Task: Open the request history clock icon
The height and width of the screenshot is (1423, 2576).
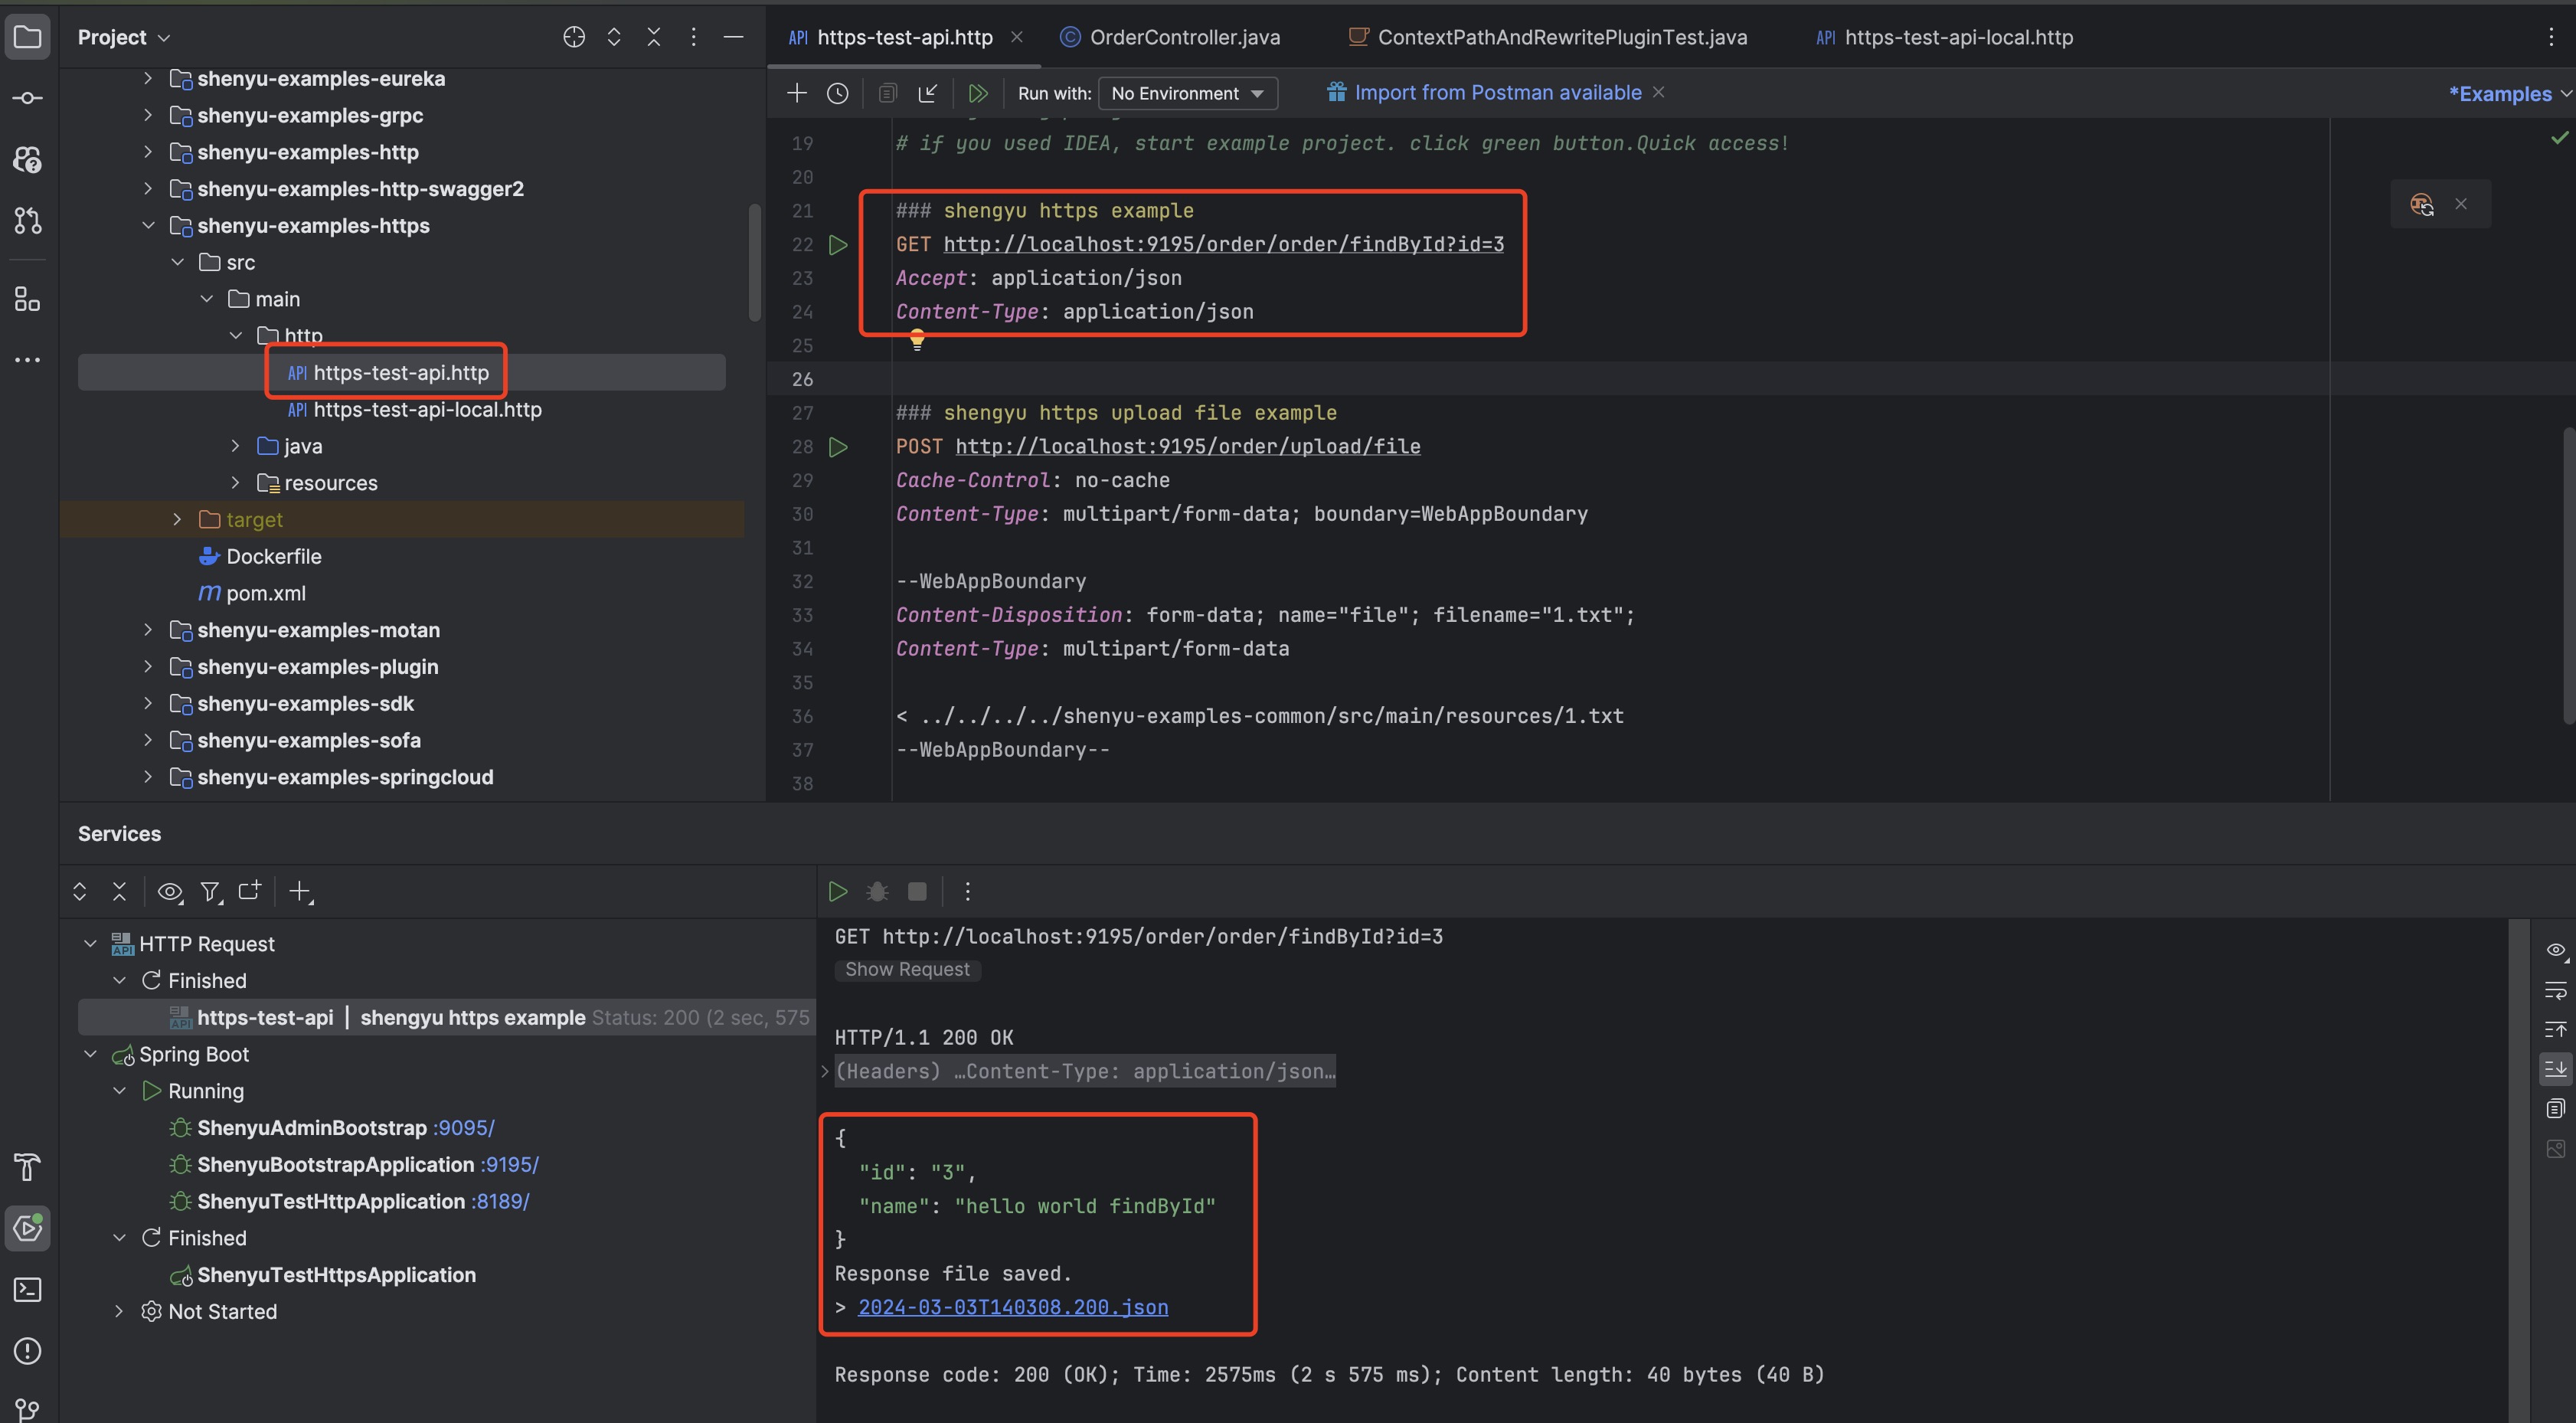Action: pos(837,93)
